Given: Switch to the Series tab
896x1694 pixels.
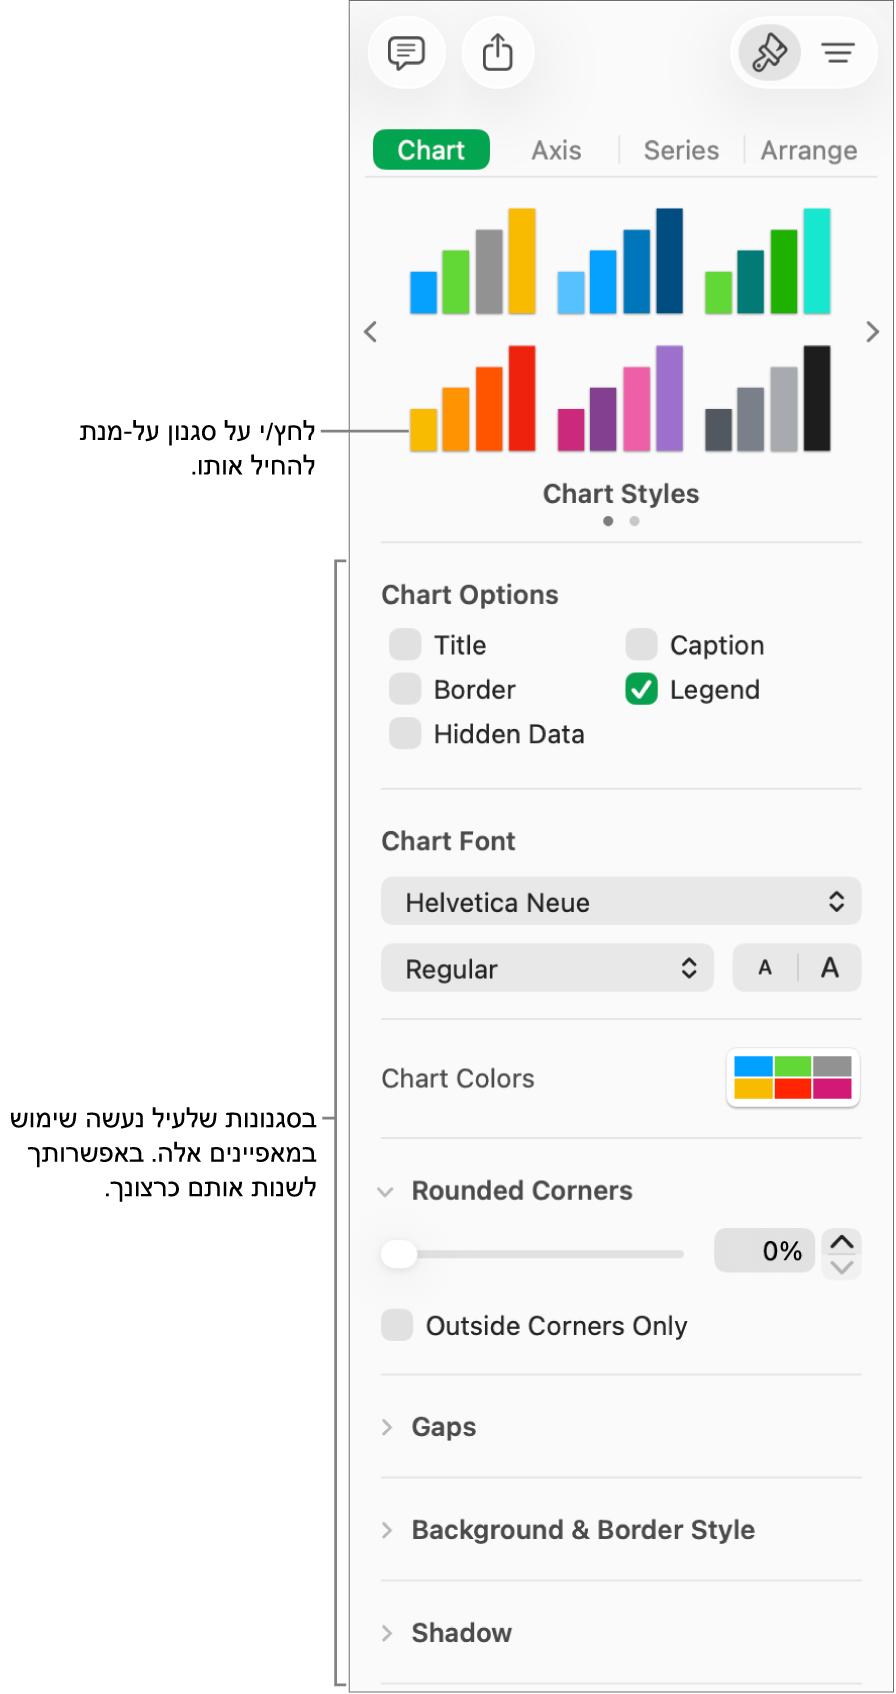Looking at the screenshot, I should pyautogui.click(x=681, y=150).
